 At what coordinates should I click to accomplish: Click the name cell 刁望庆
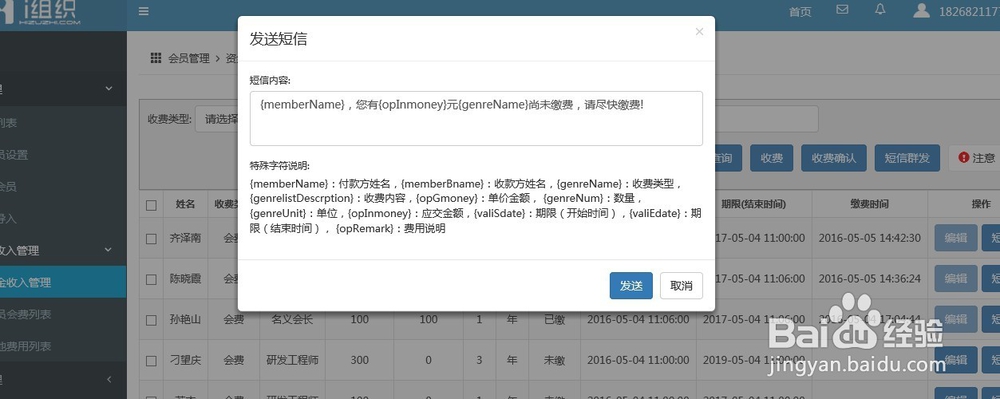186,360
